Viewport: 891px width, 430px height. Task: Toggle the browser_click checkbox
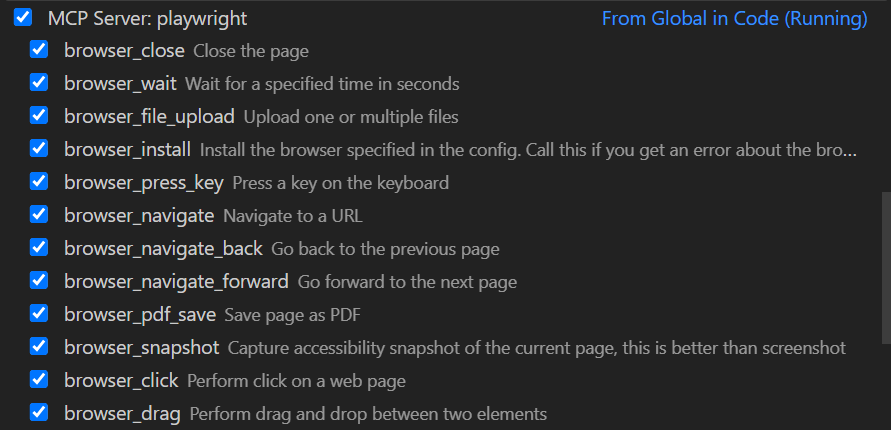[39, 380]
